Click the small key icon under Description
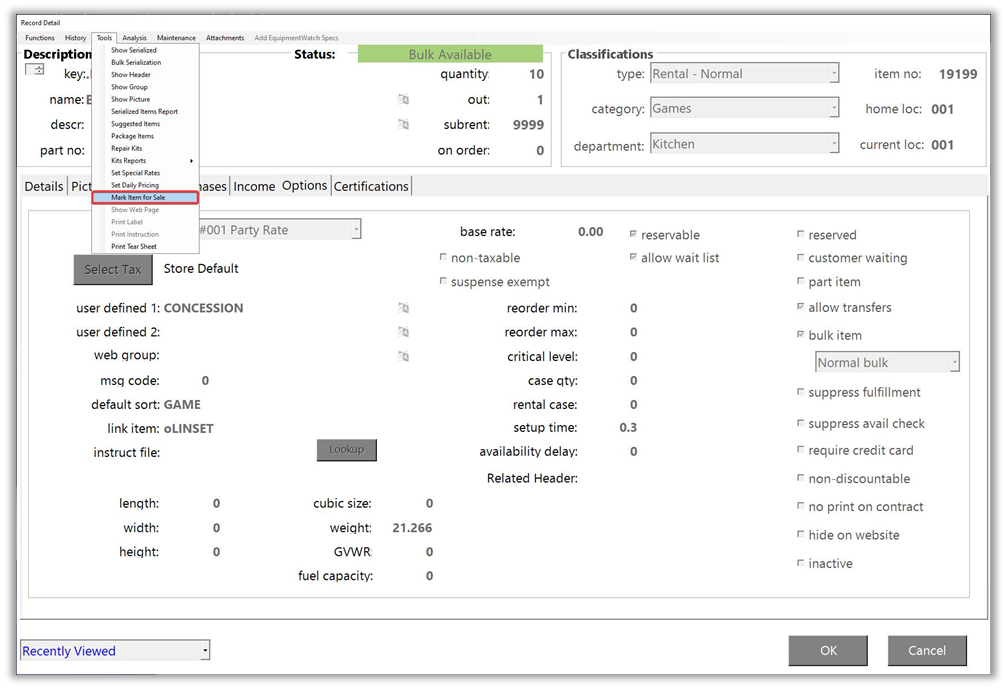 (35, 70)
